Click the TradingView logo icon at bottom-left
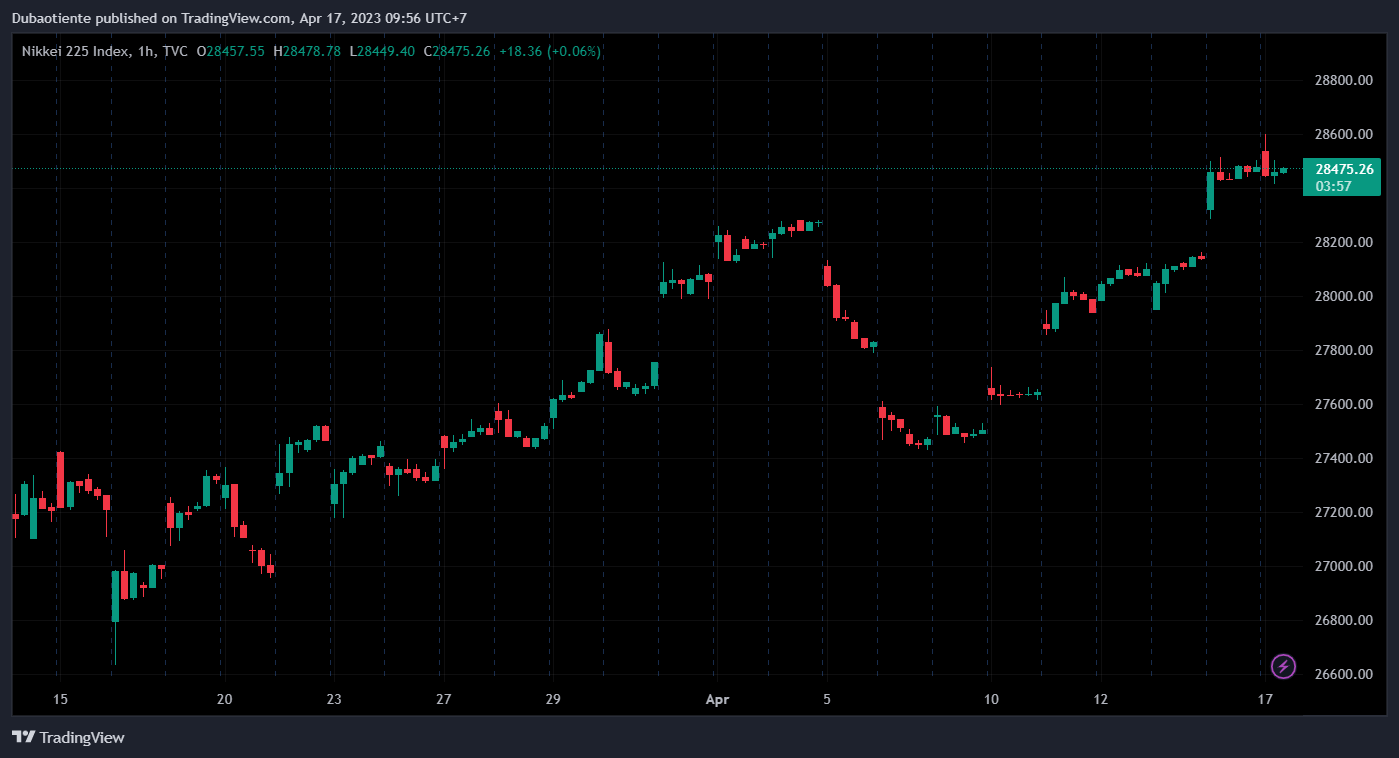This screenshot has height=758, width=1399. click(23, 737)
